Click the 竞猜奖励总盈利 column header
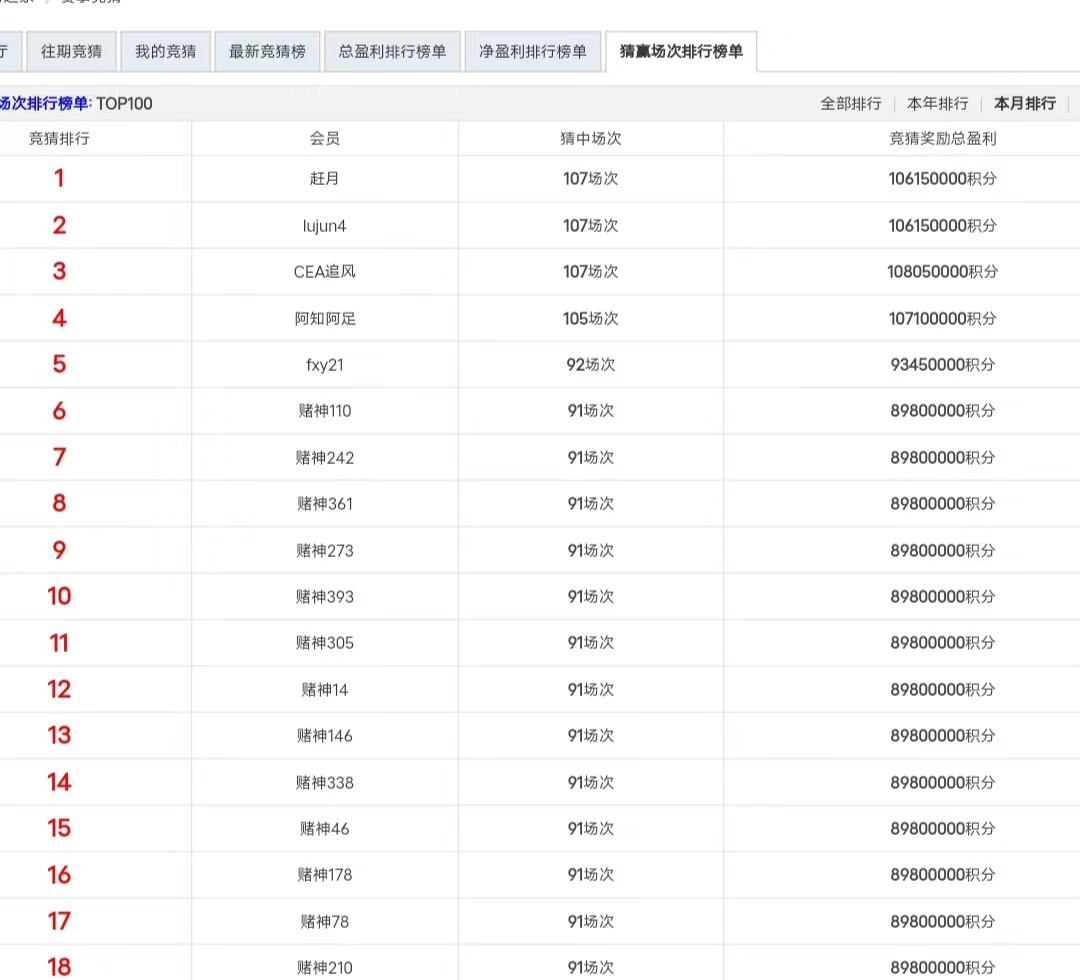The height and width of the screenshot is (980, 1080). [x=942, y=139]
